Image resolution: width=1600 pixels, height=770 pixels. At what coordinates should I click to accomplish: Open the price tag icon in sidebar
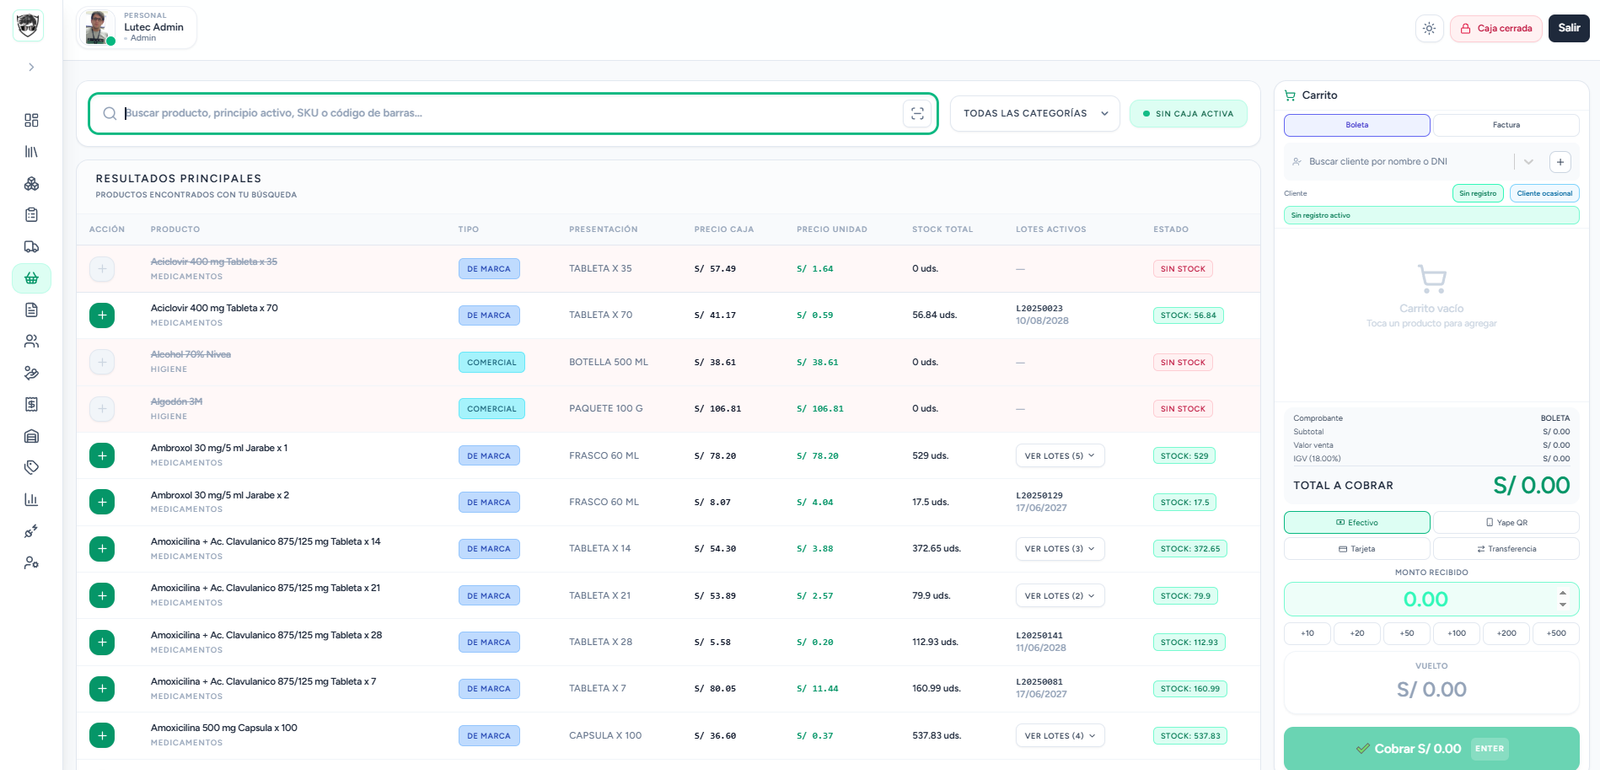[x=31, y=467]
